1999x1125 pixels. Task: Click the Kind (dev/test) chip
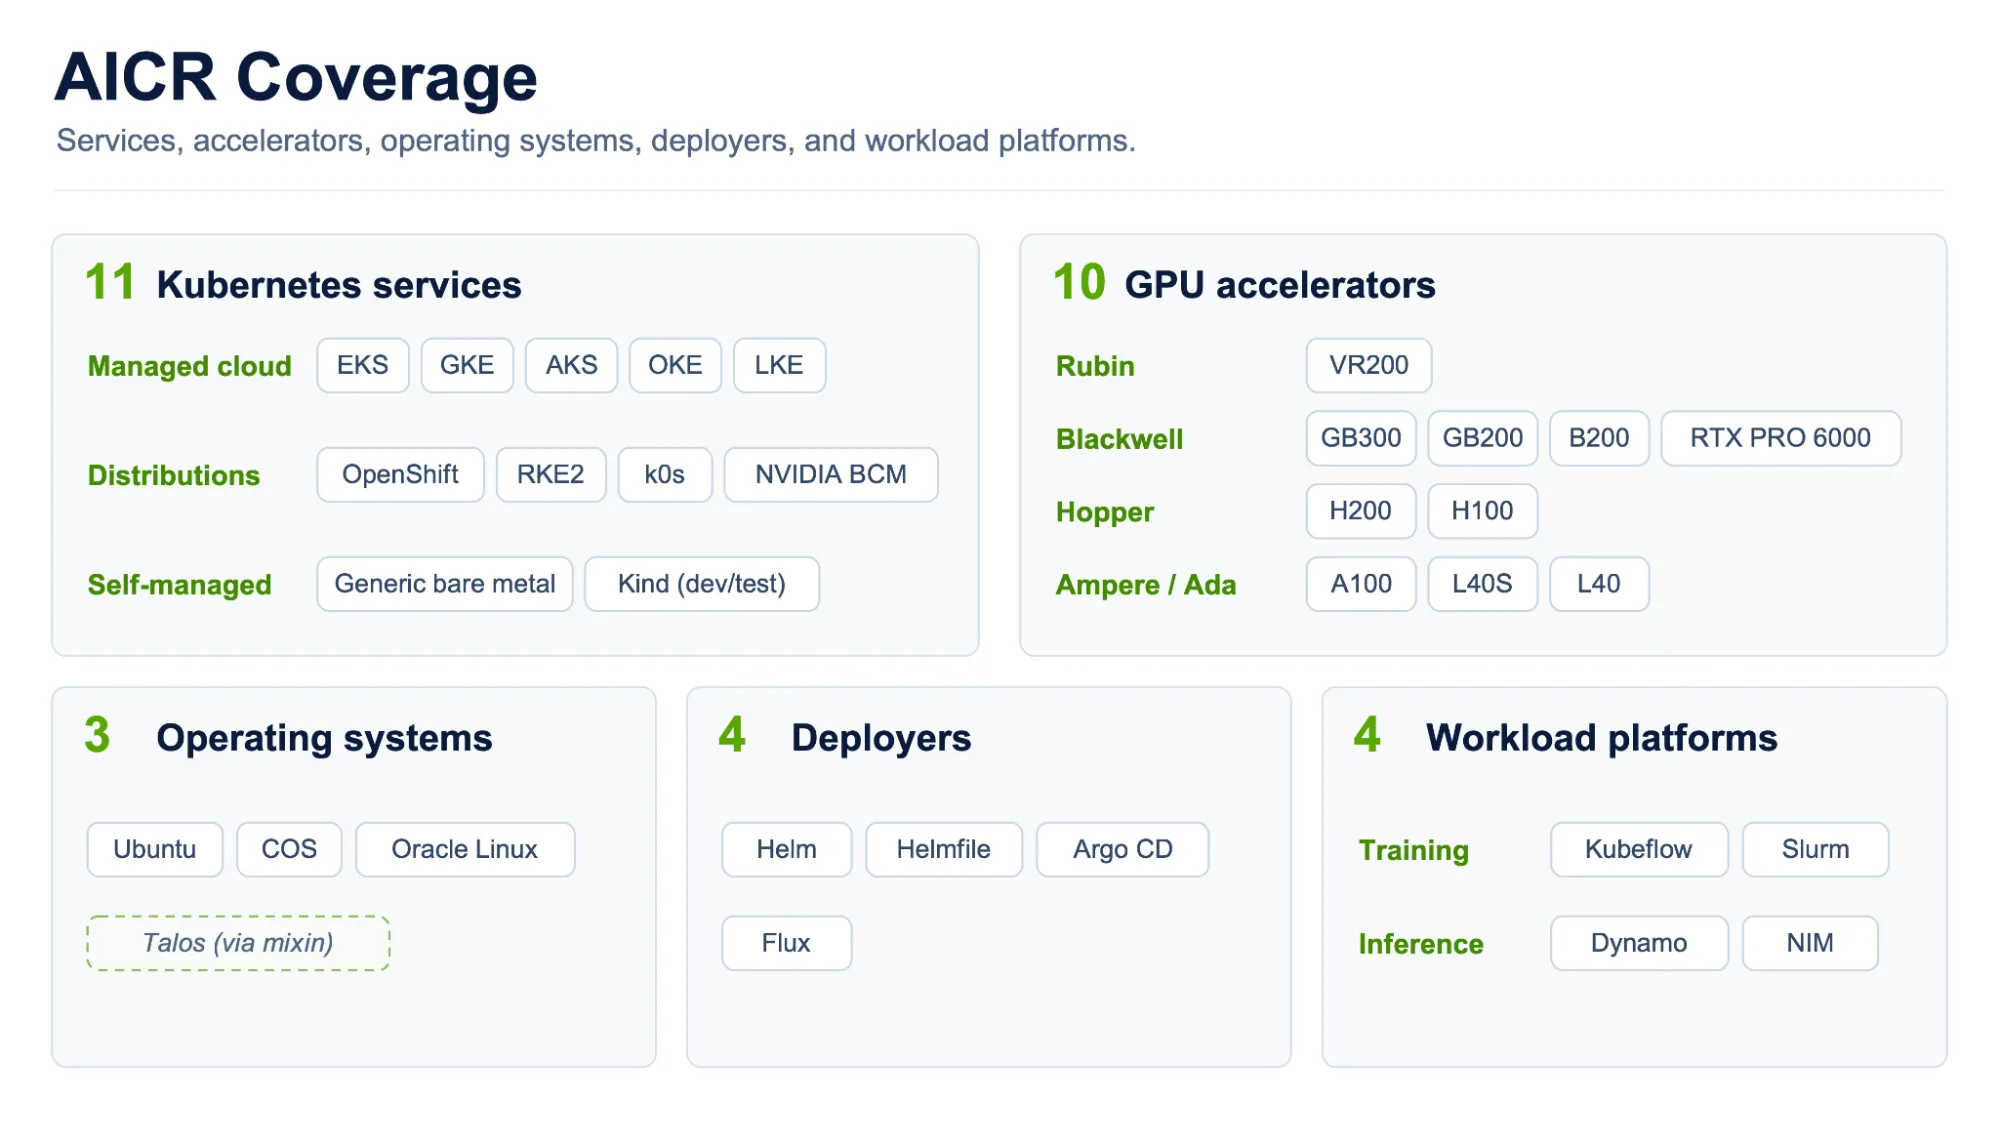coord(702,583)
